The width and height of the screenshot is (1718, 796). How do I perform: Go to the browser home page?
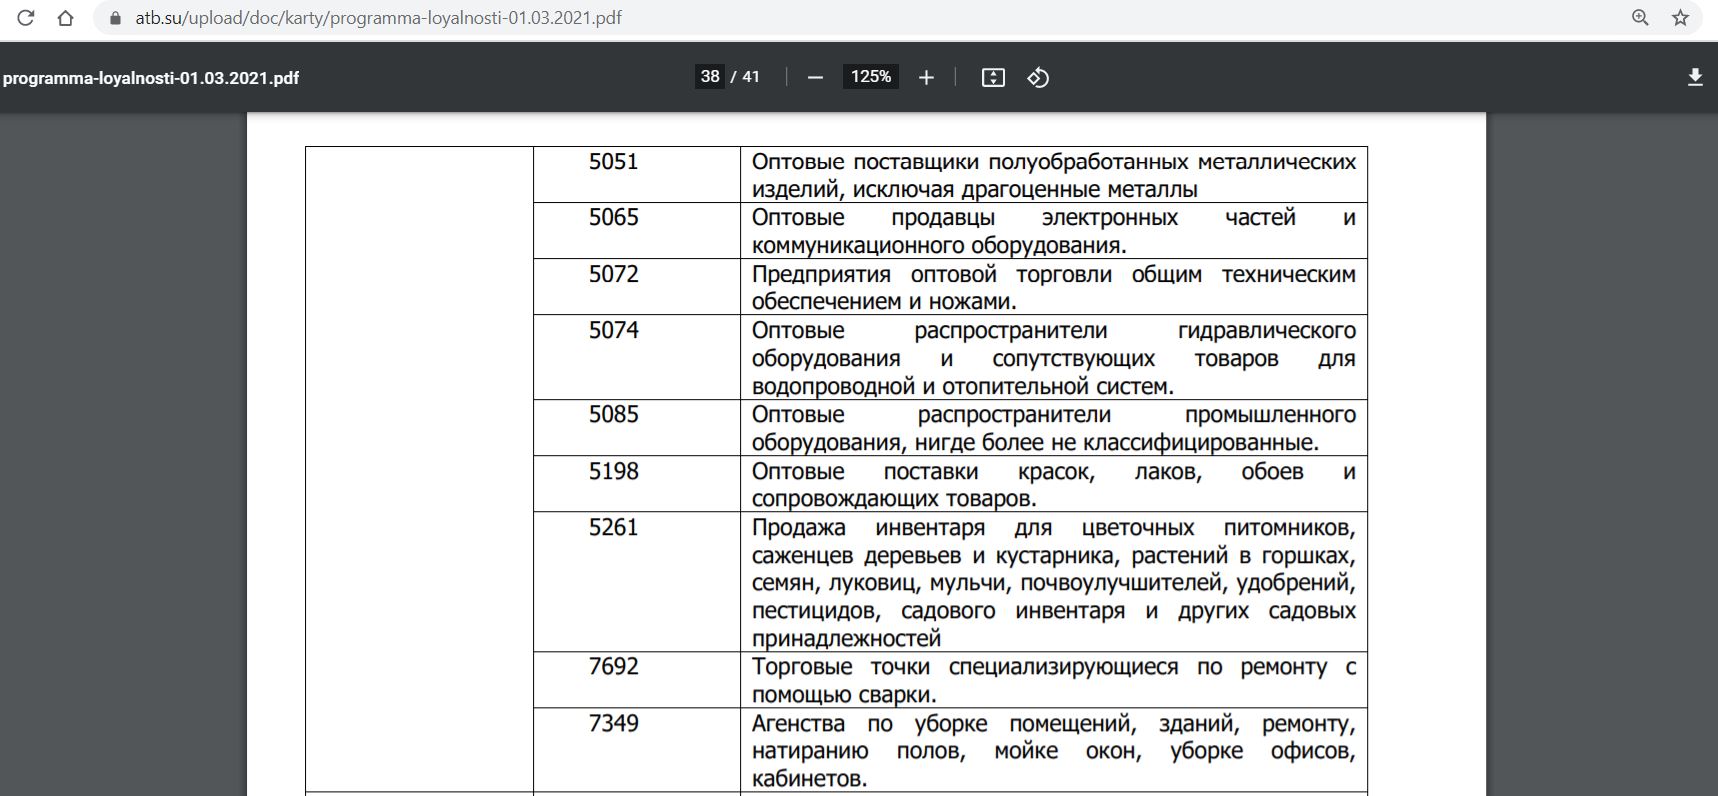pos(66,18)
